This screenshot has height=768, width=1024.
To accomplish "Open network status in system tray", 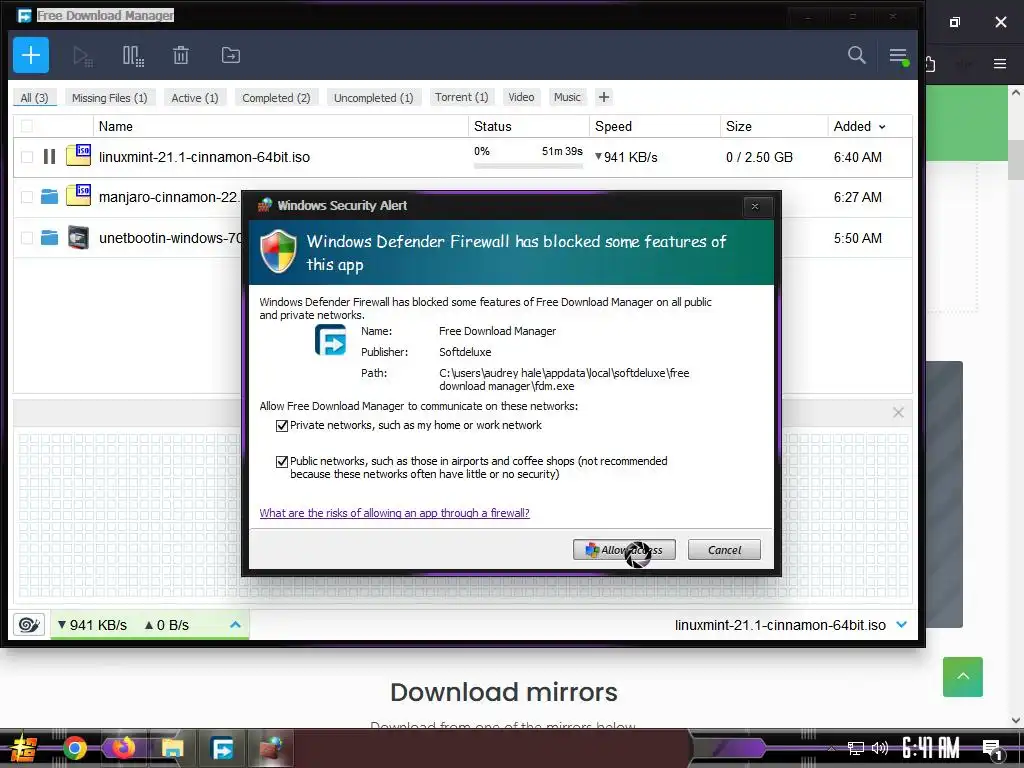I will [x=856, y=748].
